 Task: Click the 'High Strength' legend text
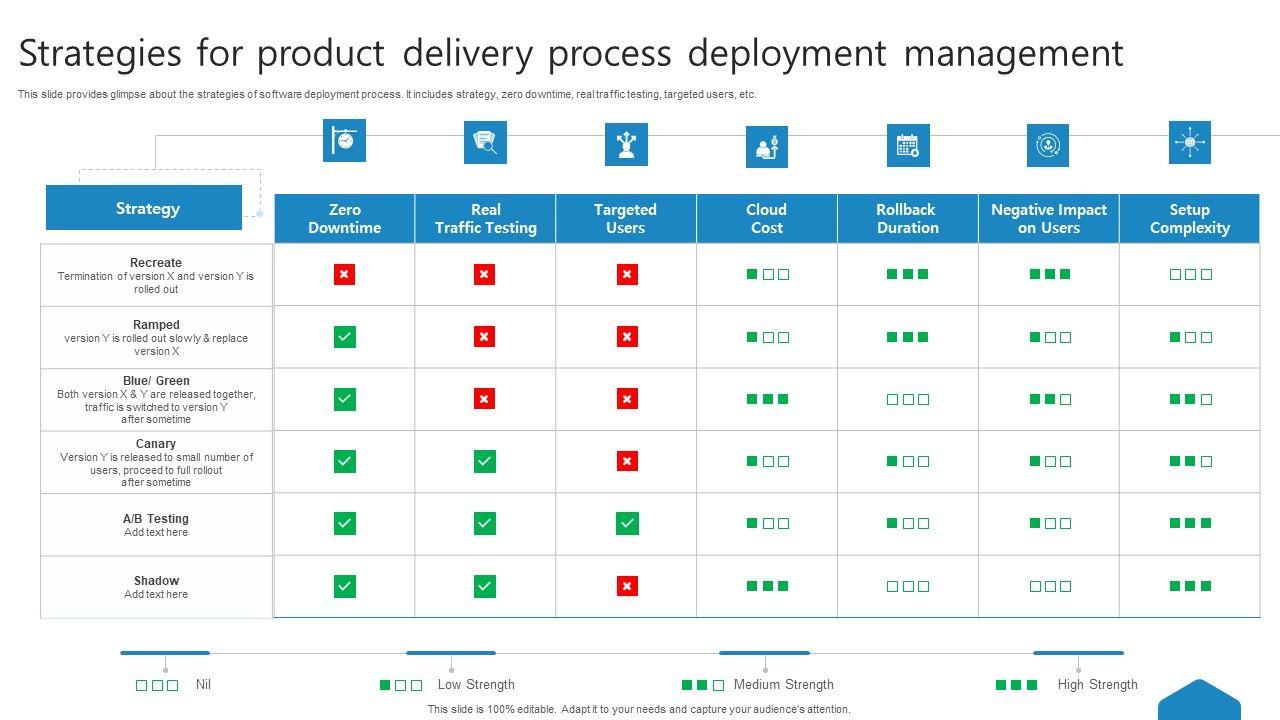[1097, 685]
